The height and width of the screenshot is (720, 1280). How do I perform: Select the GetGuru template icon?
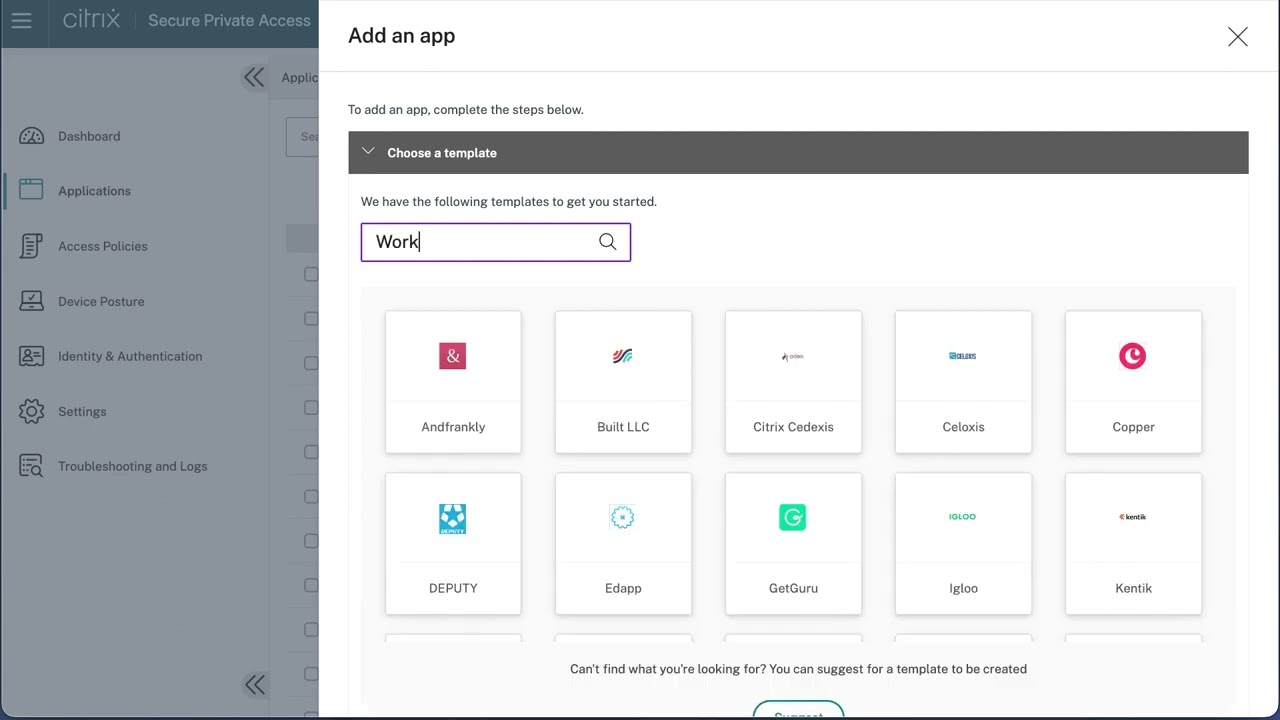click(792, 517)
